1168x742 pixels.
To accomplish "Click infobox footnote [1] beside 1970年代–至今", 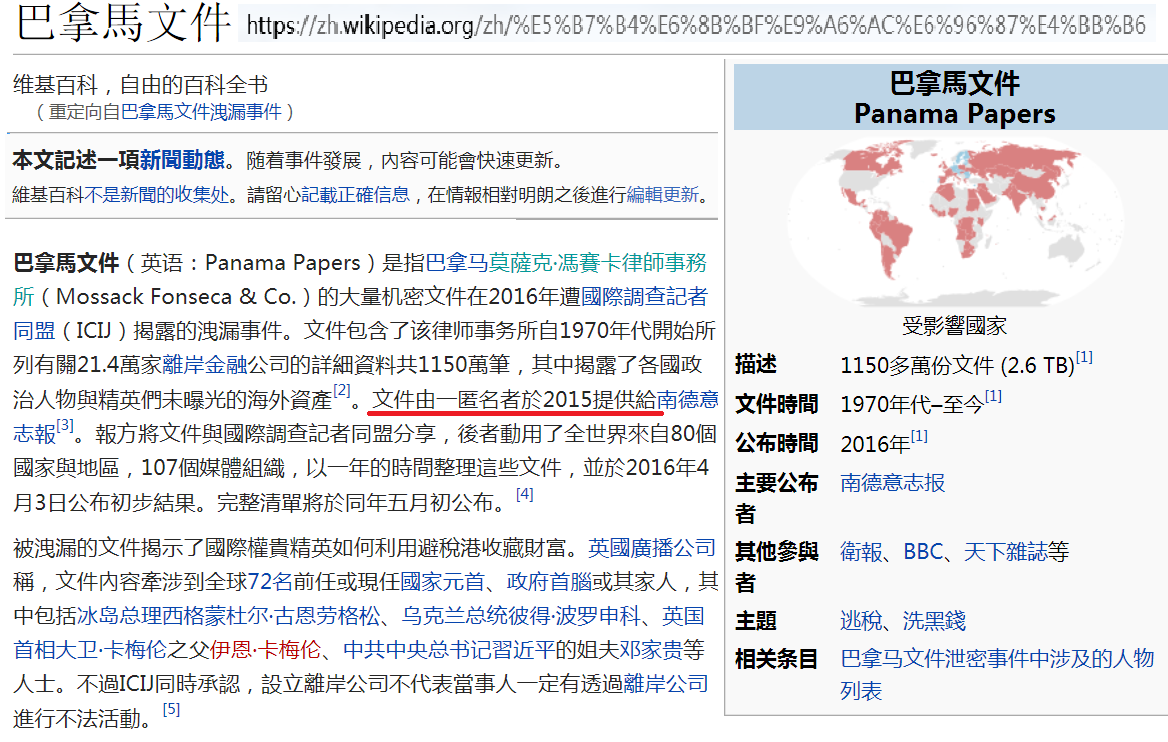I will pyautogui.click(x=993, y=396).
